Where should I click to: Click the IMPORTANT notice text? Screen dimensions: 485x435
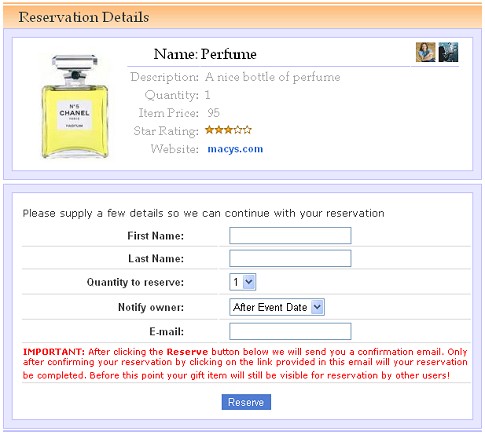click(x=245, y=364)
